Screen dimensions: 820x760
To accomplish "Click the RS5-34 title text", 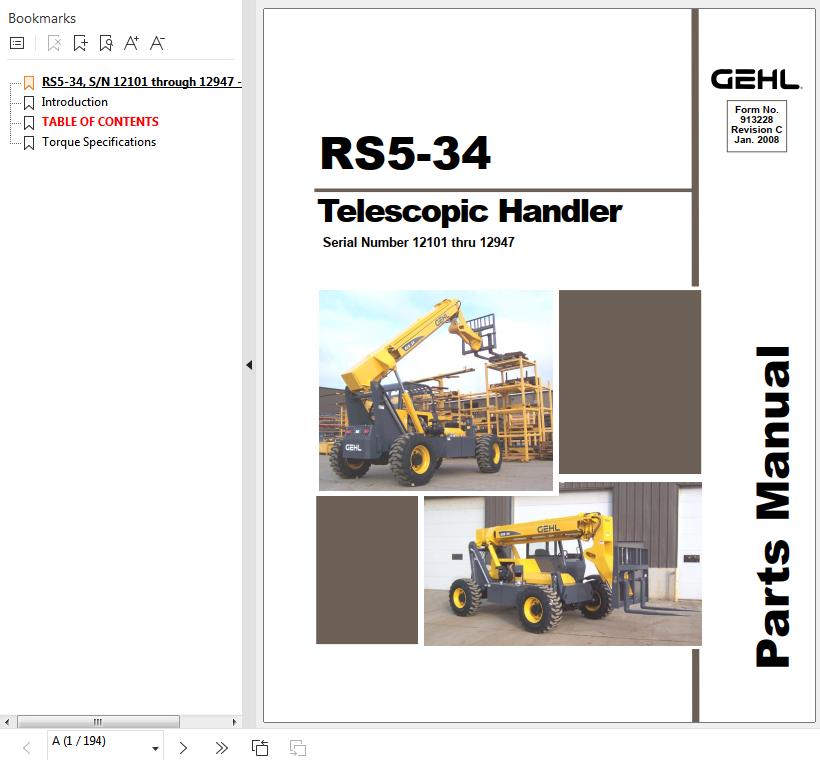I will pos(405,153).
